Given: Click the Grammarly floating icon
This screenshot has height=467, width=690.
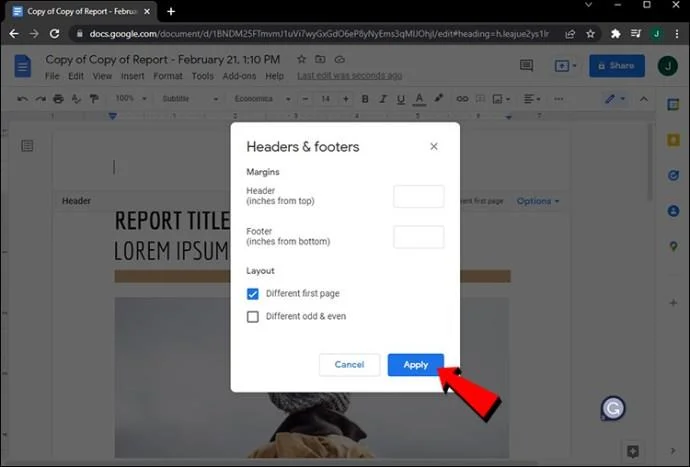Looking at the screenshot, I should pos(613,408).
